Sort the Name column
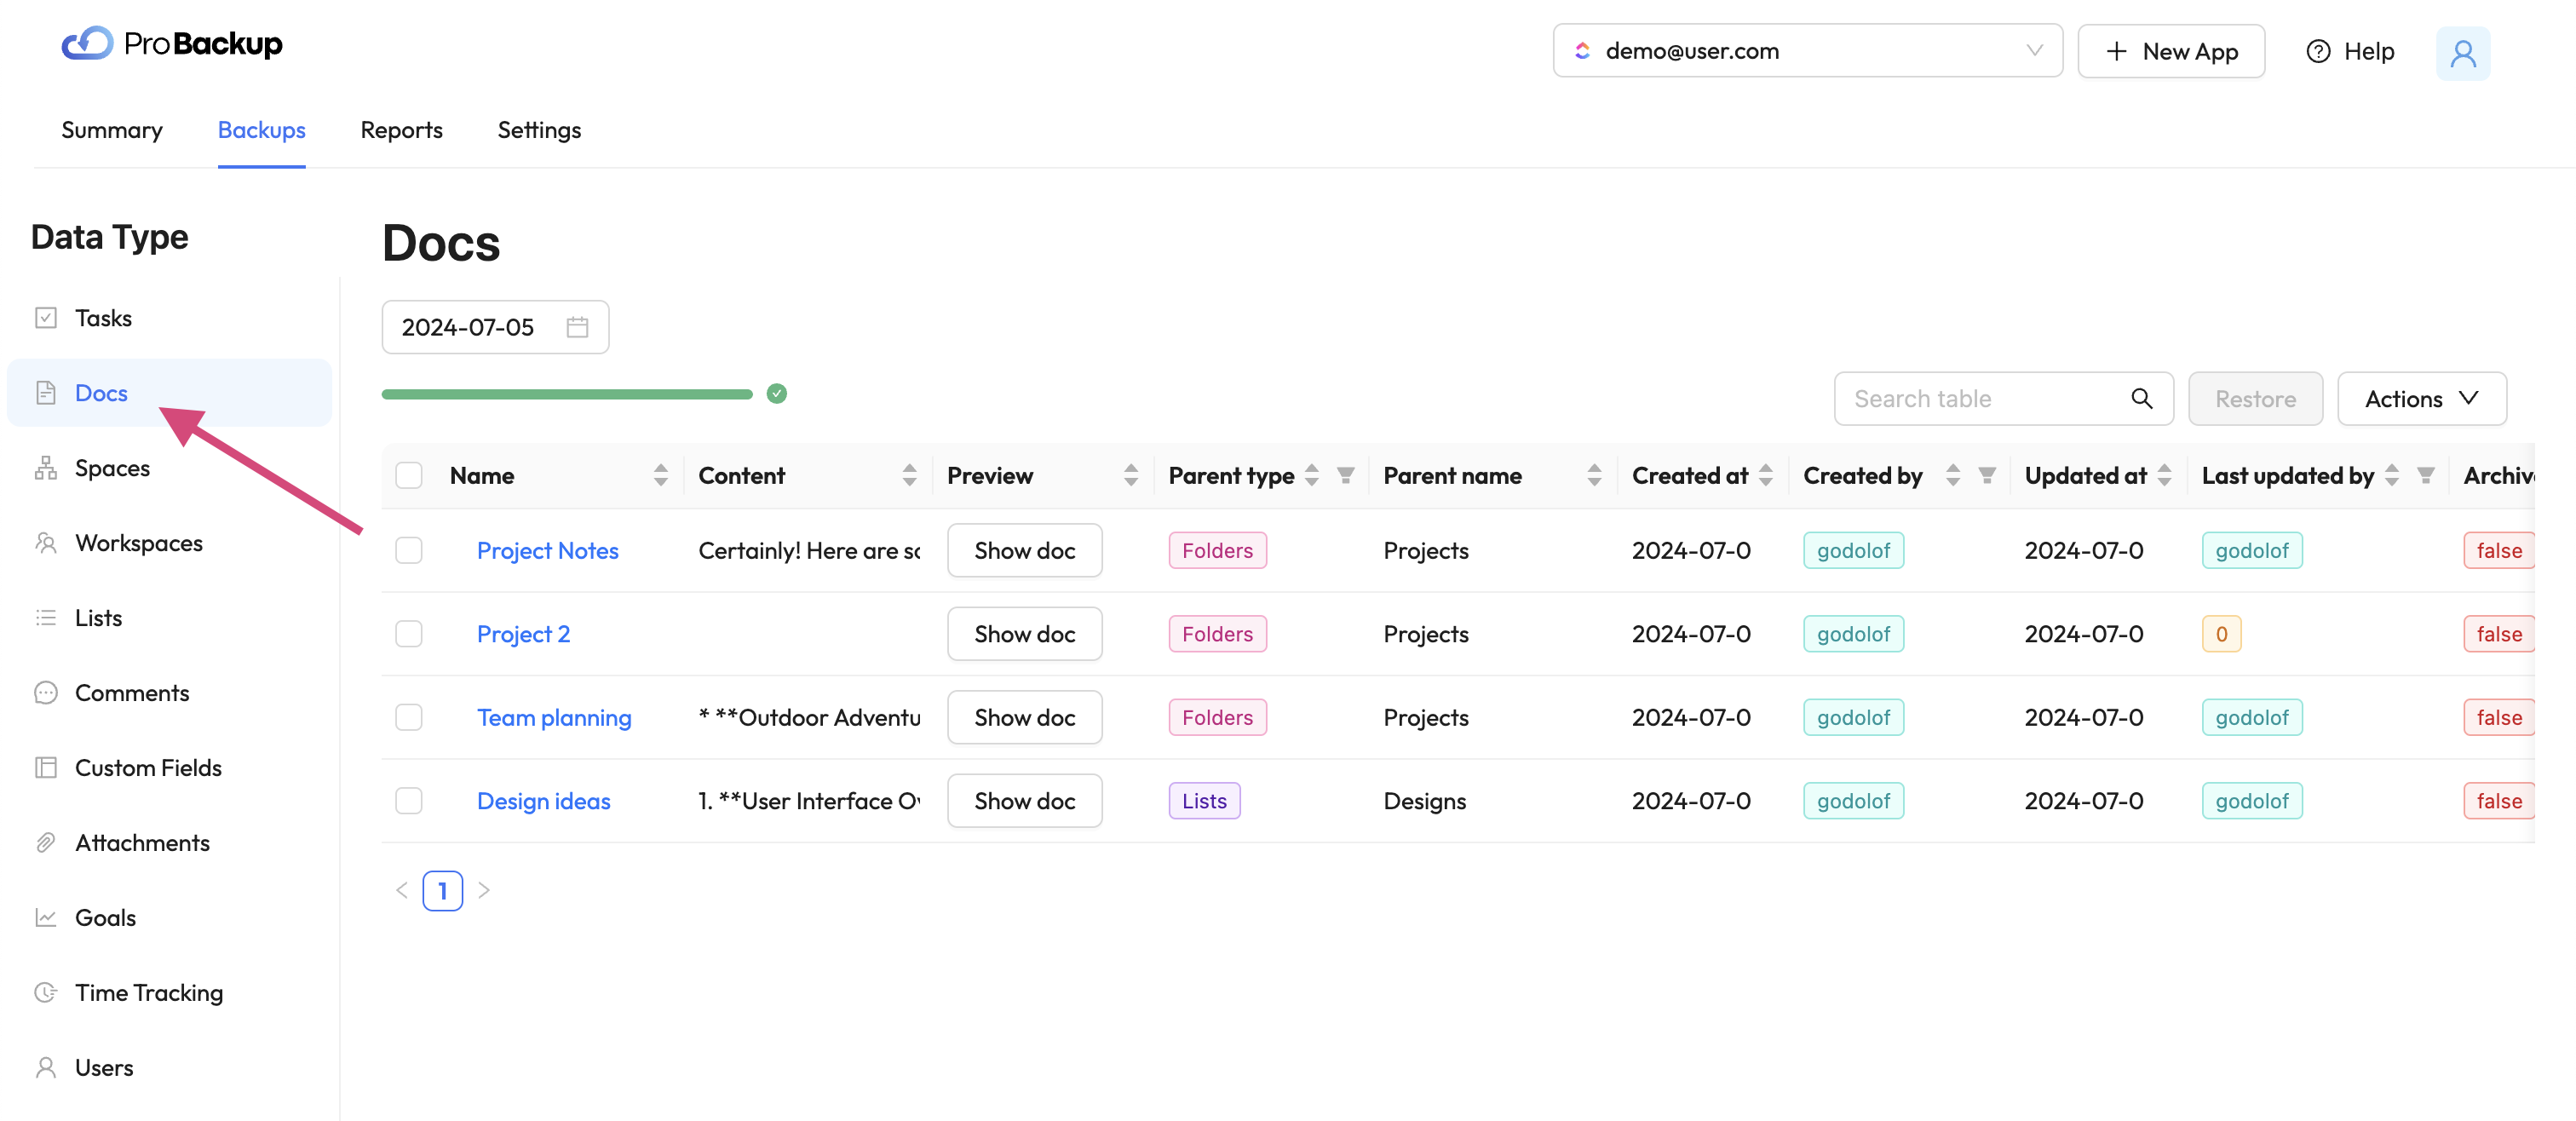Image resolution: width=2576 pixels, height=1121 pixels. [661, 476]
